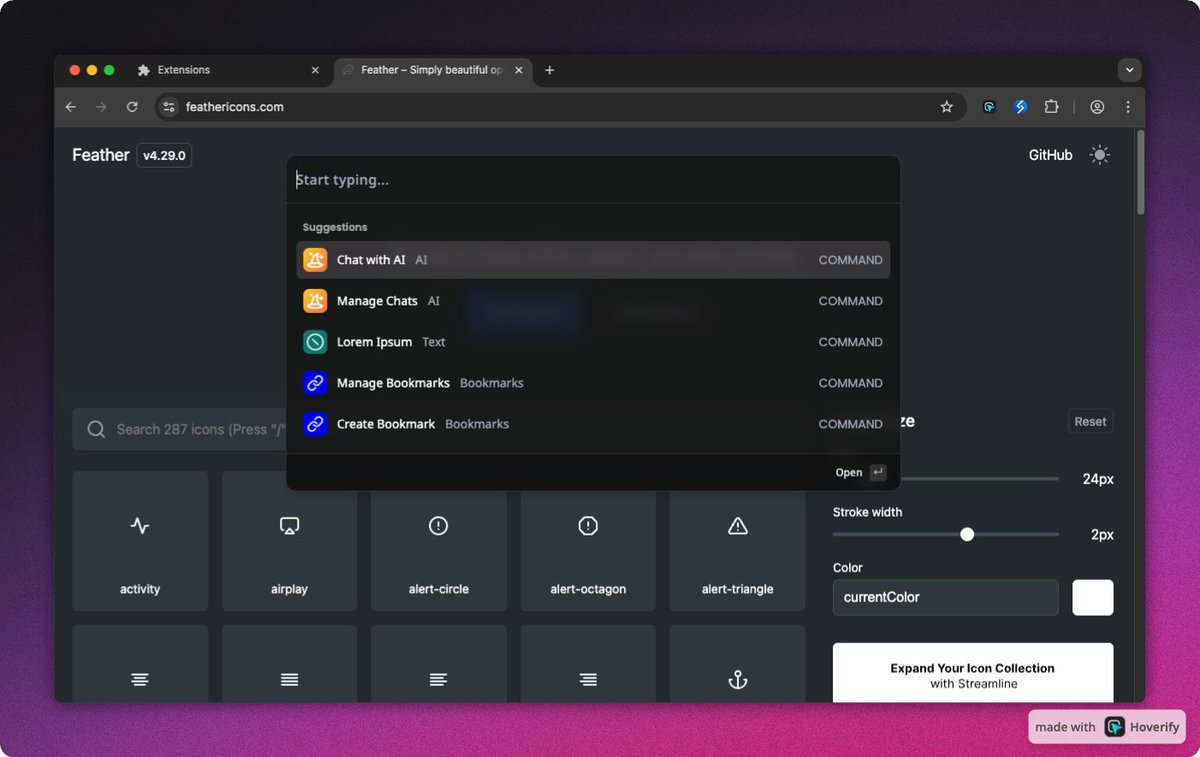Select the Manage Chats command
Viewport: 1200px width, 757px height.
(x=593, y=301)
